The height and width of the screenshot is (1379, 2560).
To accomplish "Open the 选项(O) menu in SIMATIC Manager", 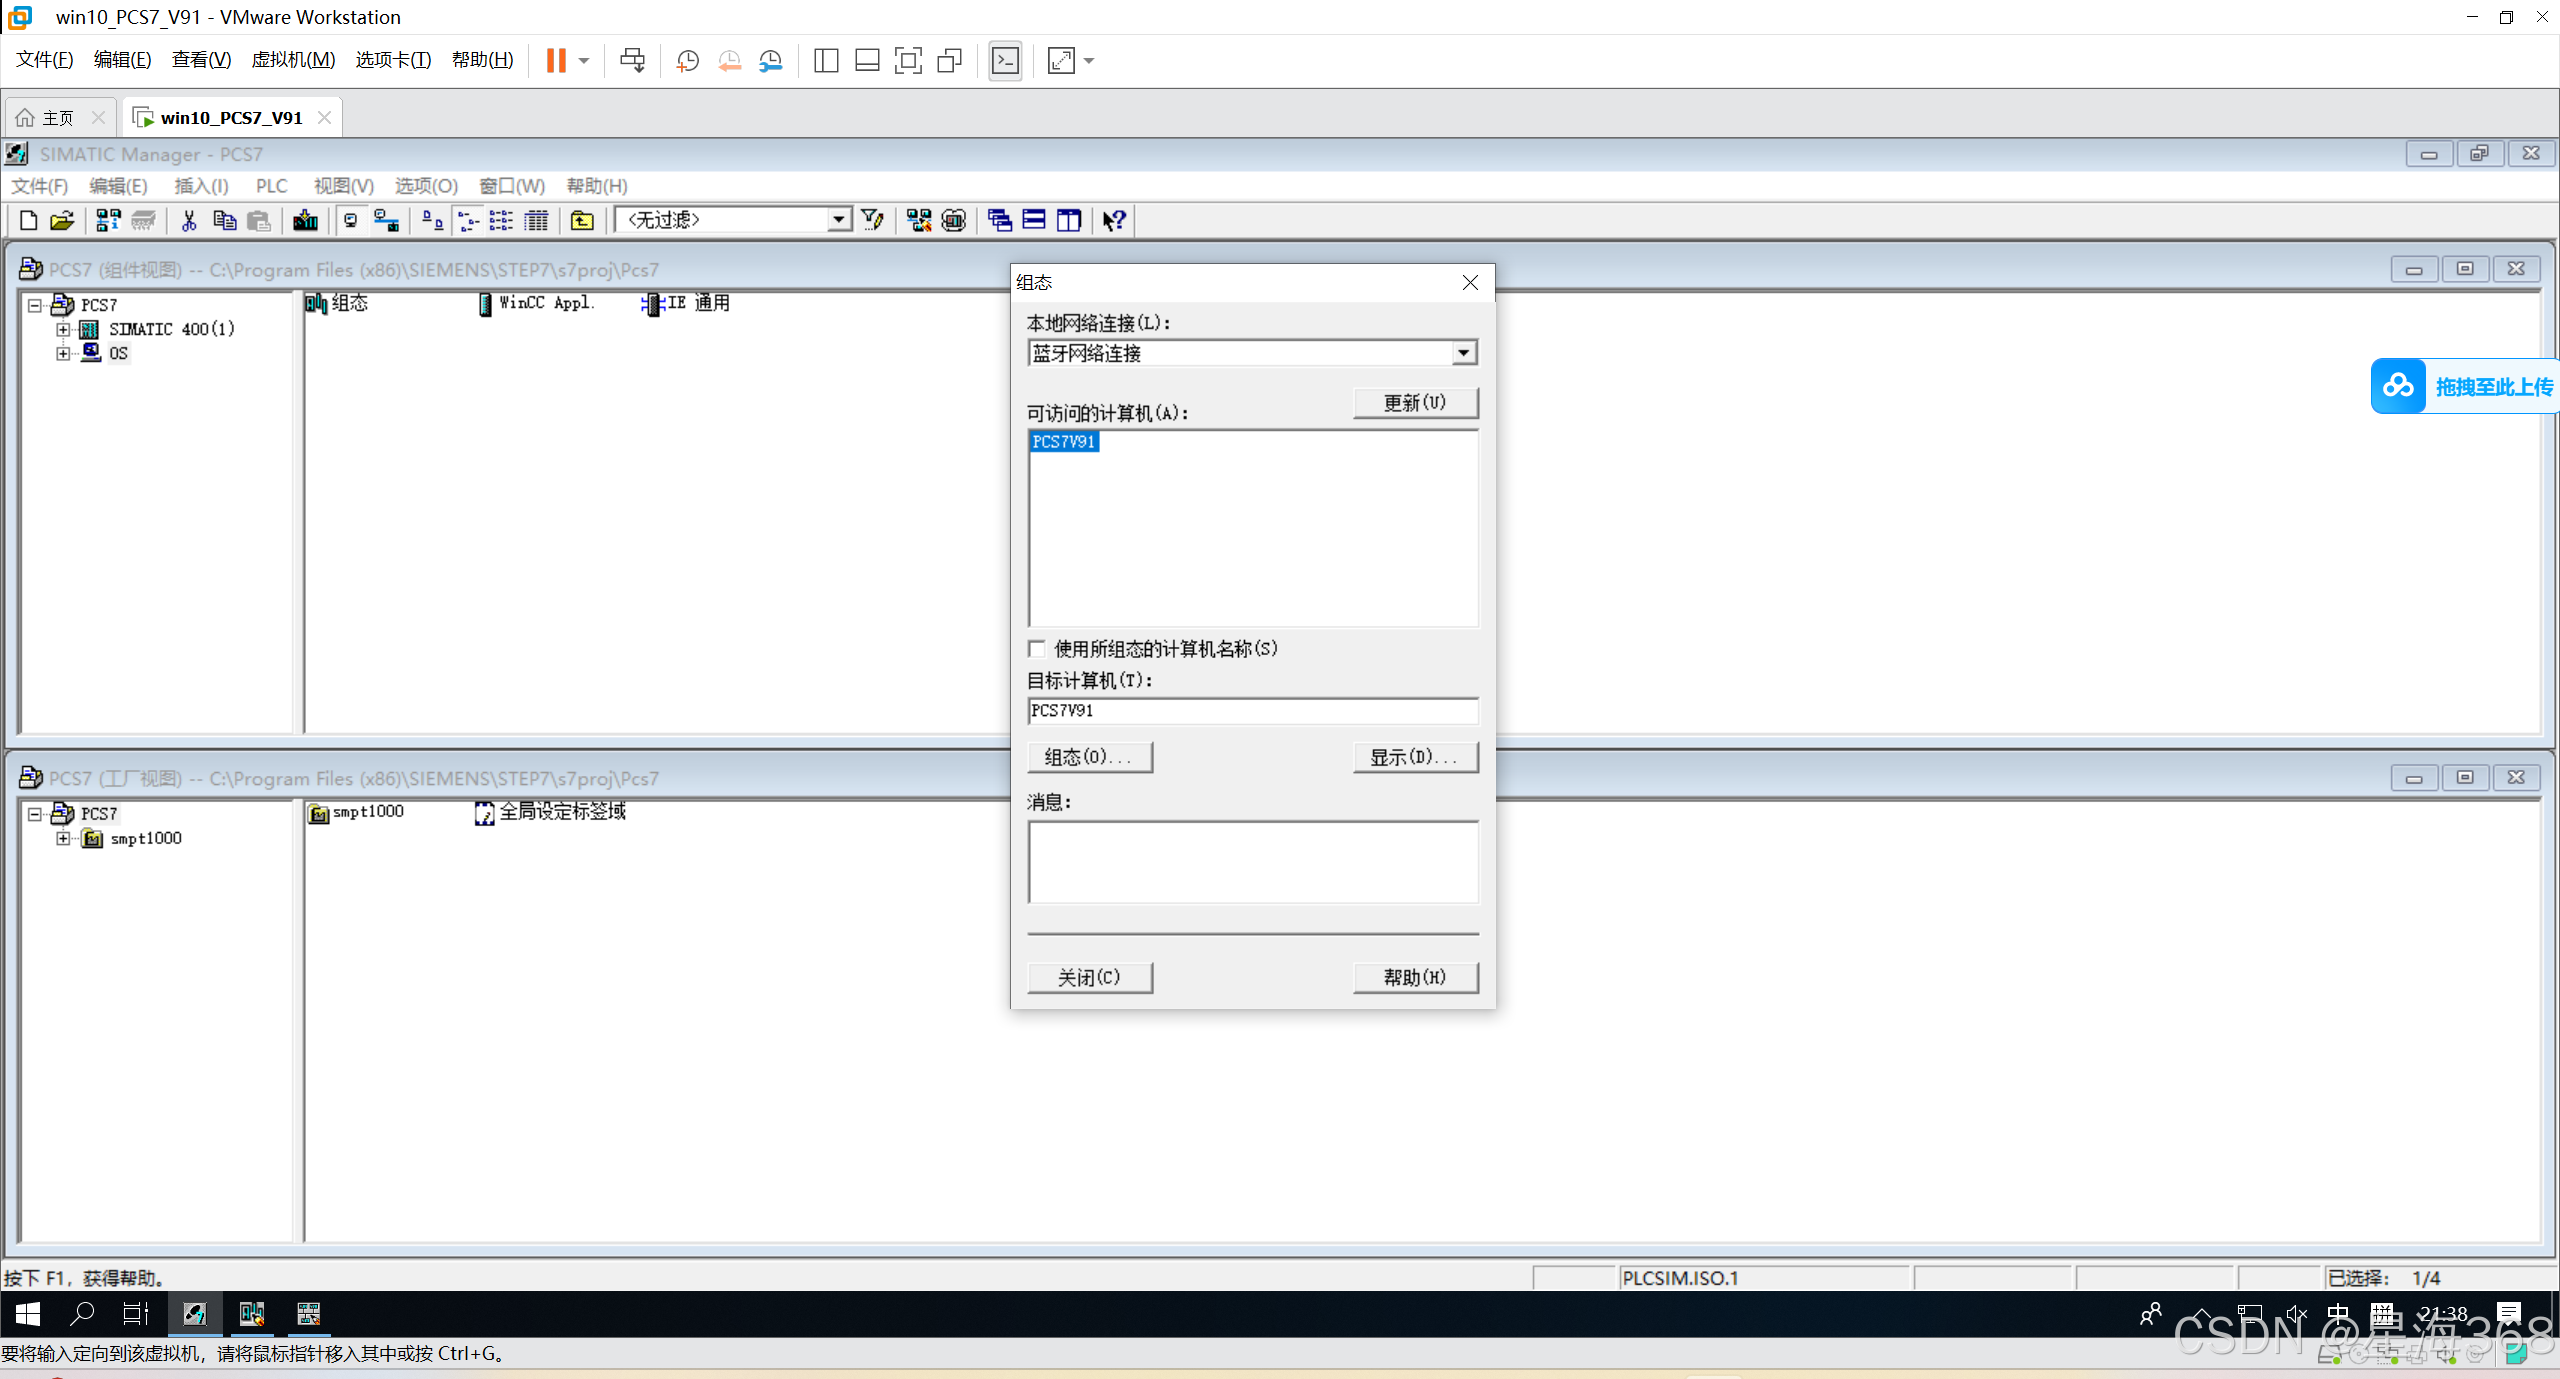I will click(425, 186).
